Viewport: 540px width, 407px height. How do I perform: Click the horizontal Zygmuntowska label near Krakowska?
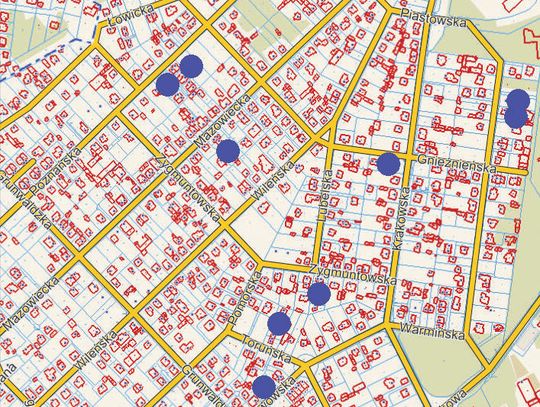point(352,274)
